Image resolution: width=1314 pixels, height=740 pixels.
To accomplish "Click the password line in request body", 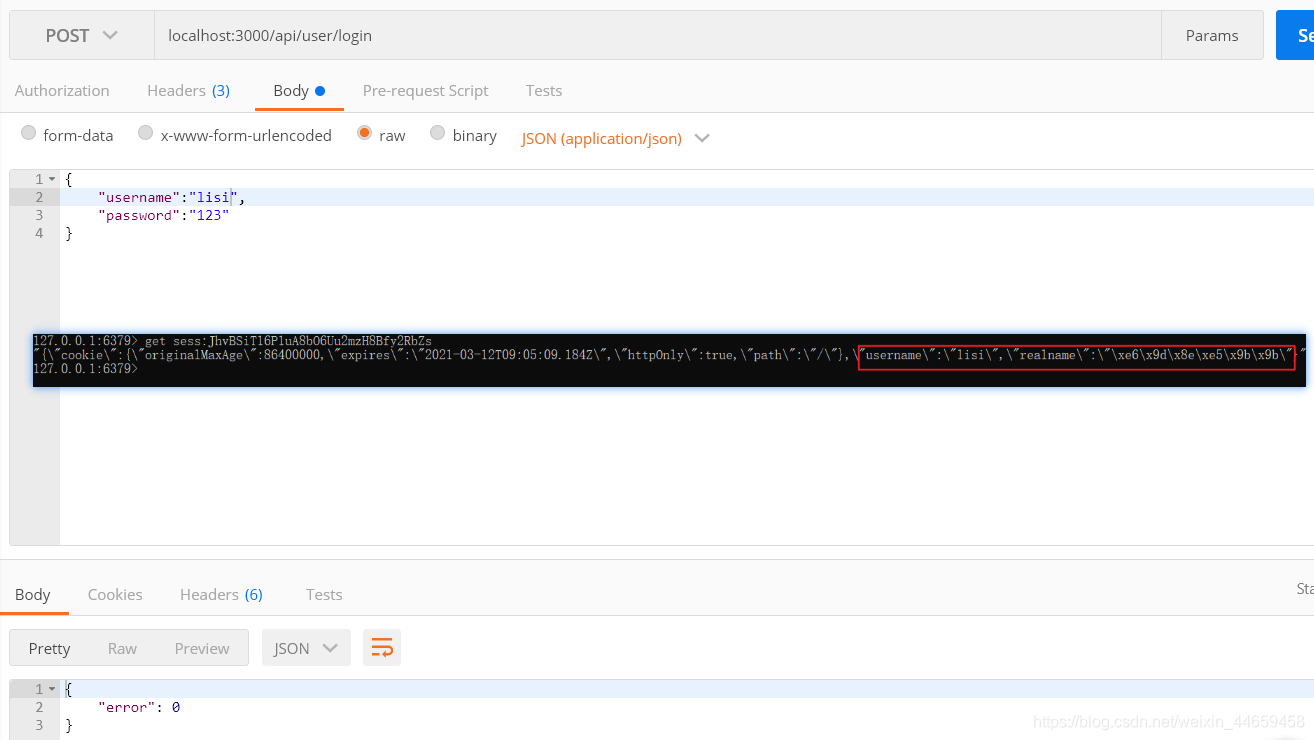I will (x=686, y=215).
